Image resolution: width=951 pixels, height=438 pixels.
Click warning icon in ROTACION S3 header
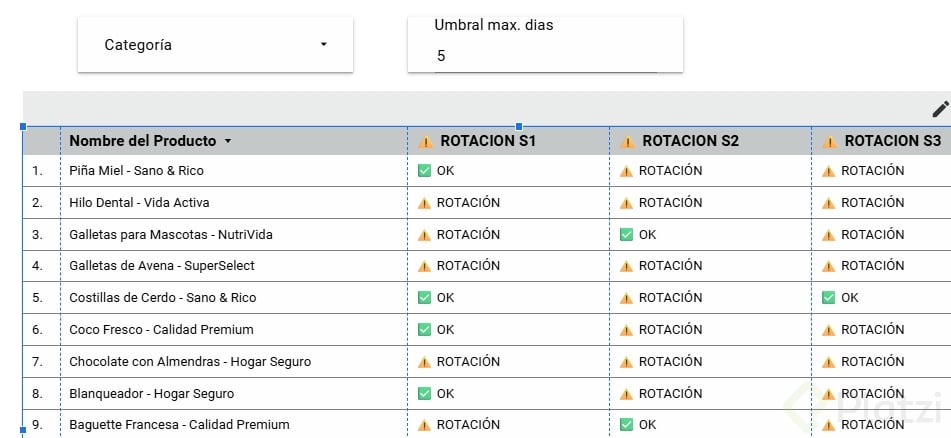pyautogui.click(x=829, y=142)
